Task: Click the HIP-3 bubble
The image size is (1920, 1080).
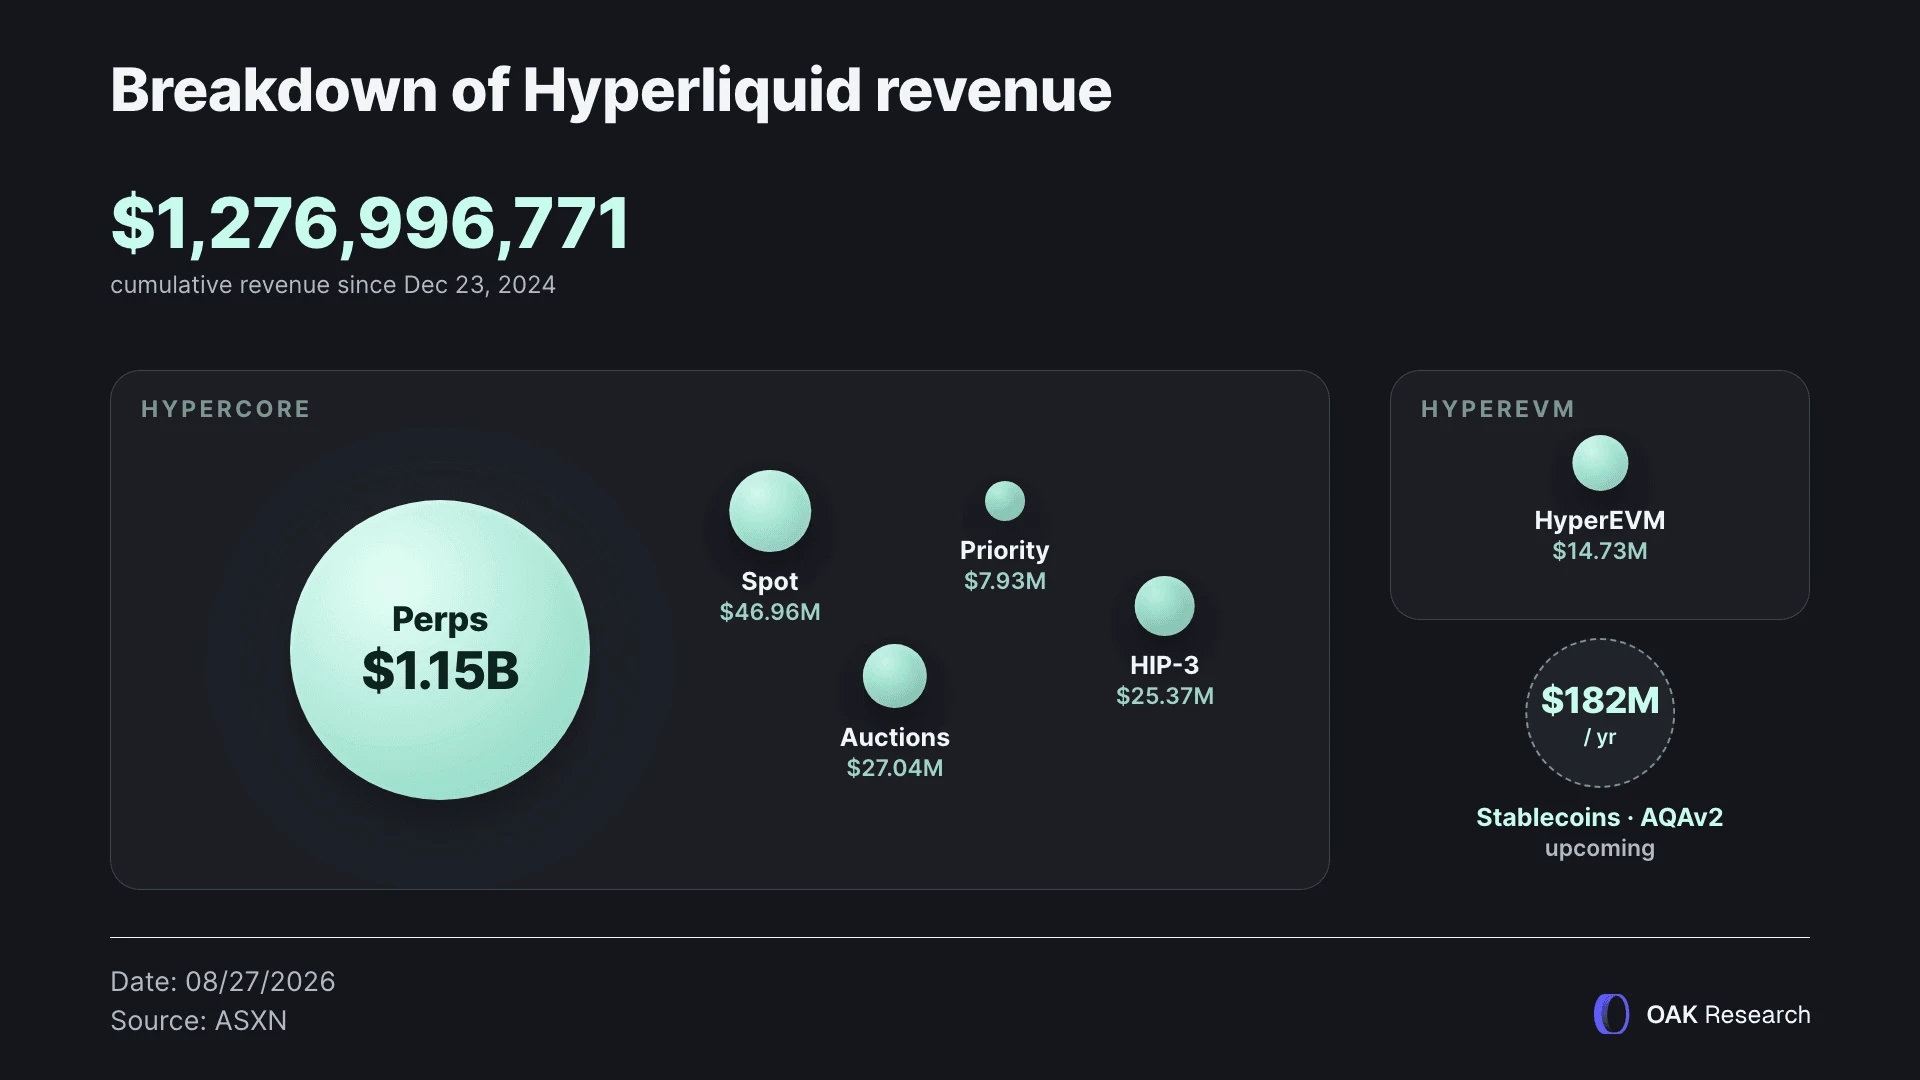Action: [1165, 606]
